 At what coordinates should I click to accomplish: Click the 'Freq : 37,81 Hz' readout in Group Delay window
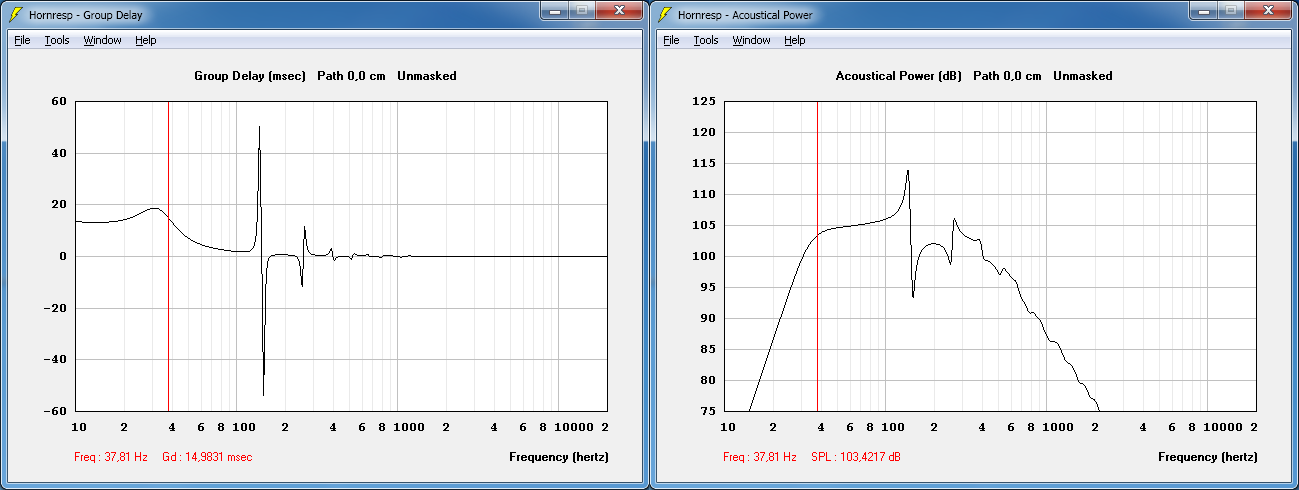(x=111, y=457)
